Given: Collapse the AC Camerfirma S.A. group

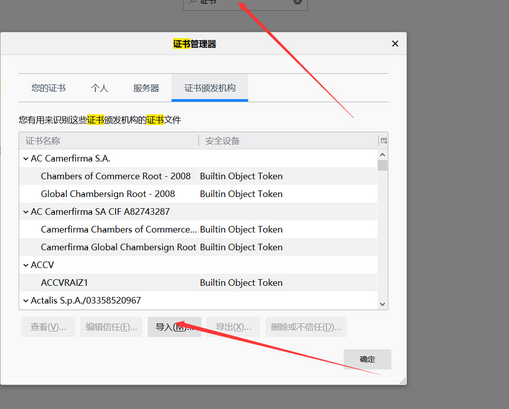Looking at the screenshot, I should [26, 159].
